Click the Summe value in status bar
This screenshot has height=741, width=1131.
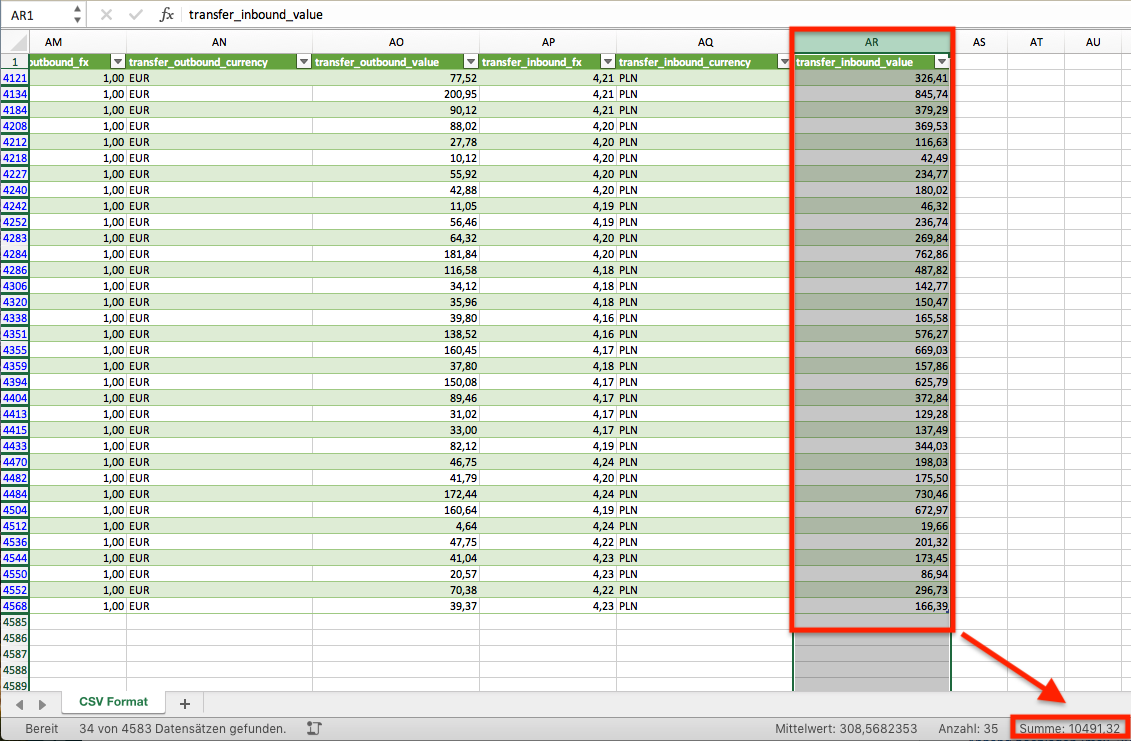(1069, 729)
